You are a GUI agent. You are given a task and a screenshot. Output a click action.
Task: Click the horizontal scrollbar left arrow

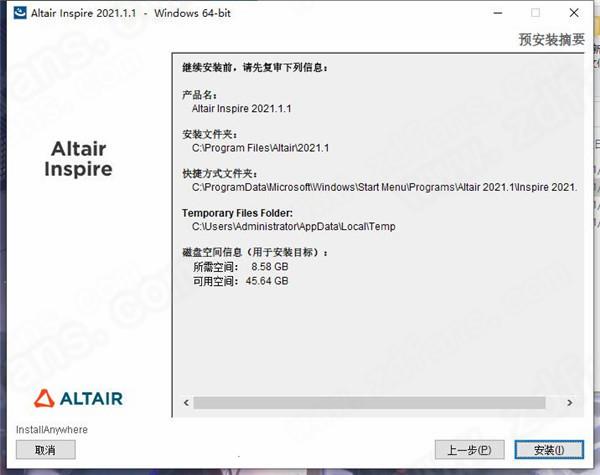pos(186,403)
